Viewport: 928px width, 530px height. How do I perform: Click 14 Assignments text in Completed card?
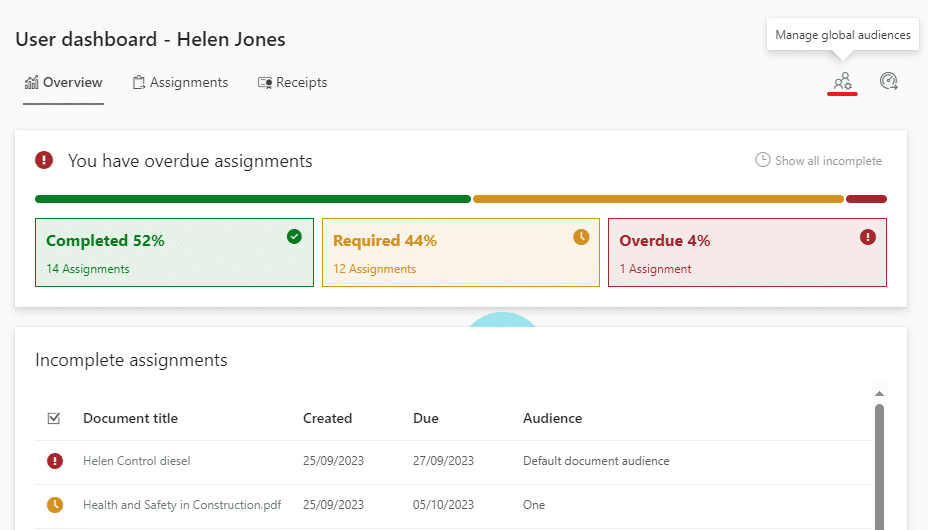pos(88,269)
